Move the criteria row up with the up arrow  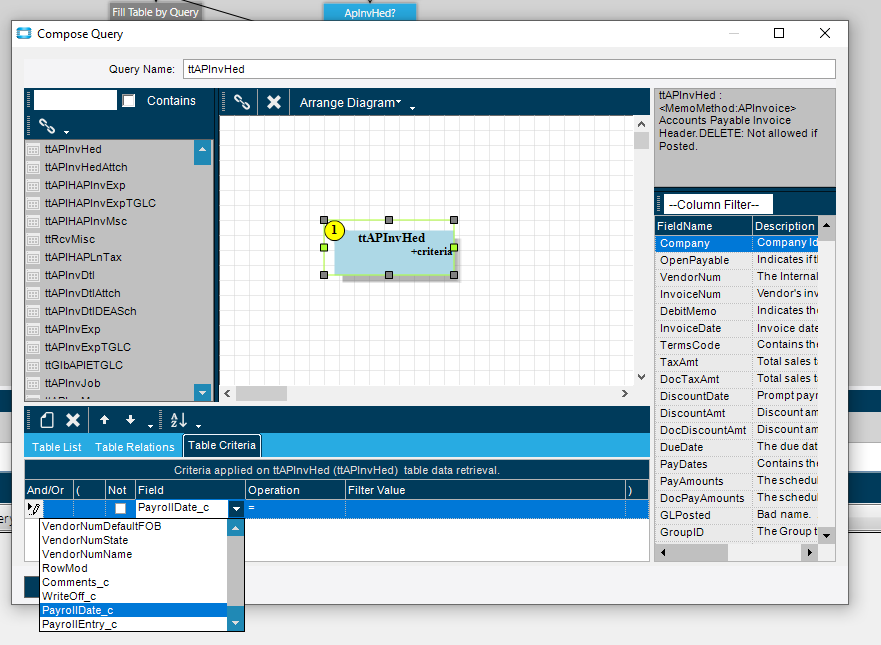[105, 420]
